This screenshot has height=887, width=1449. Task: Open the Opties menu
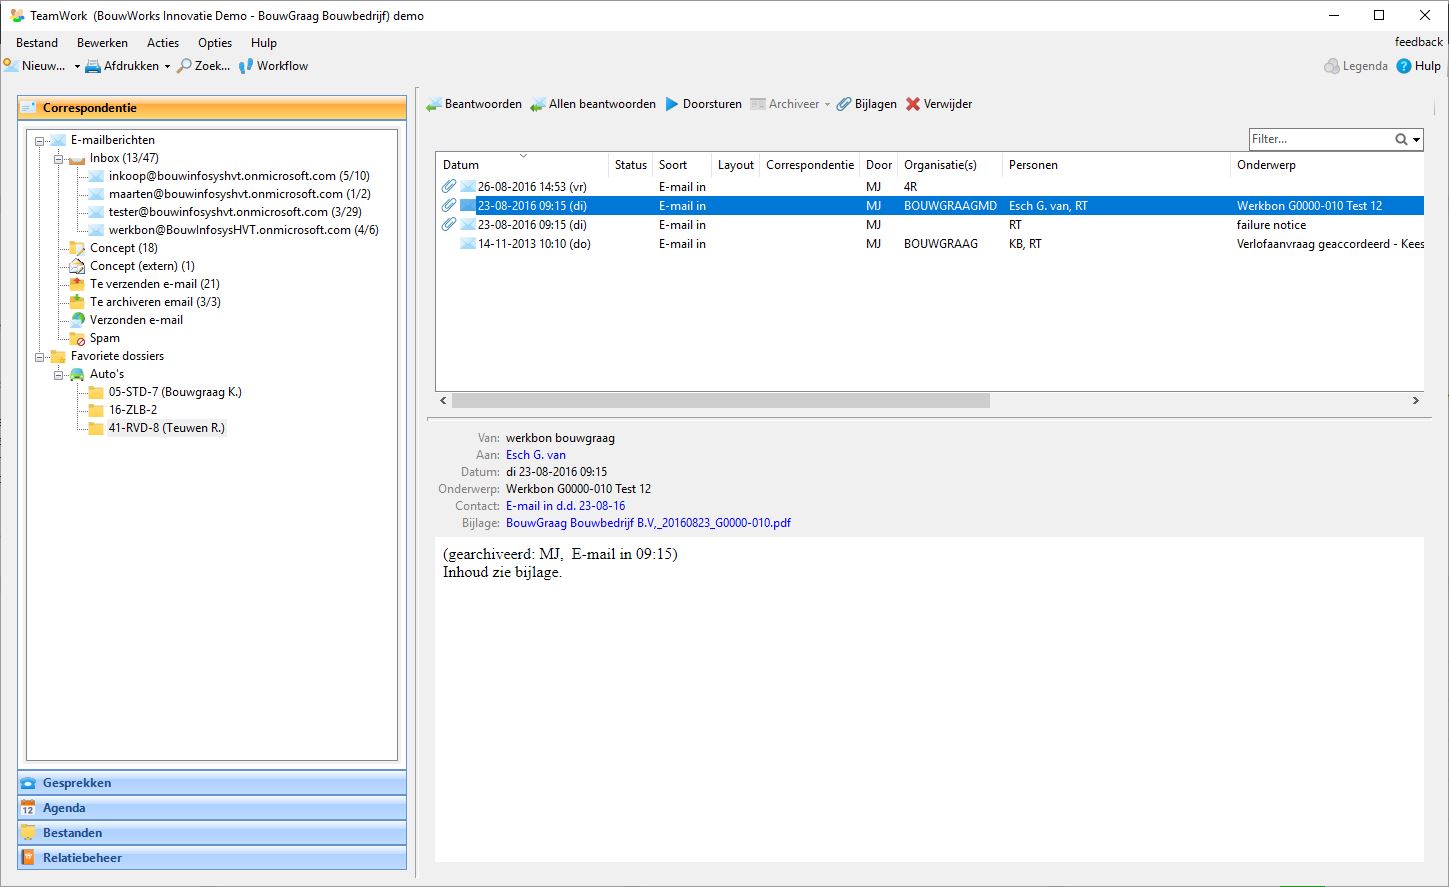point(214,43)
